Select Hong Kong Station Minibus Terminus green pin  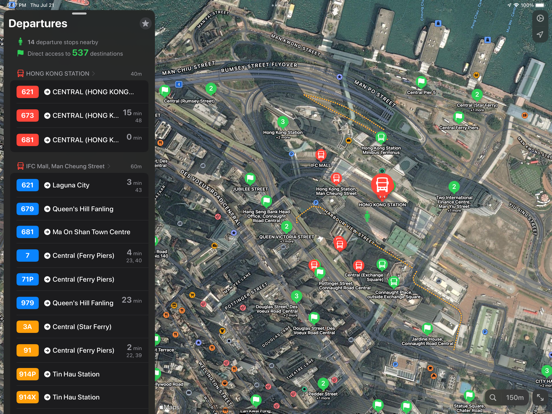pos(381,137)
